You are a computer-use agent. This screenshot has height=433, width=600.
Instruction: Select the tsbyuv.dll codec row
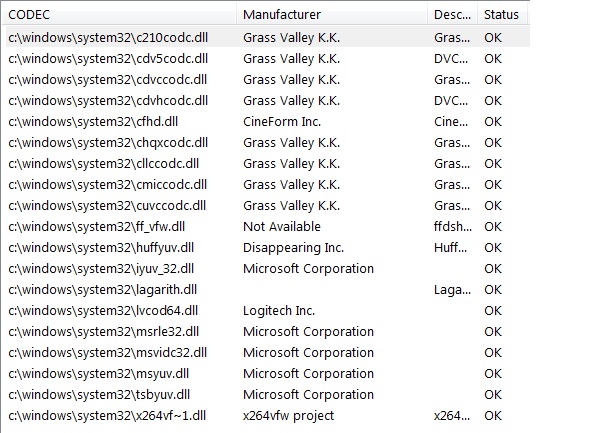pyautogui.click(x=99, y=394)
